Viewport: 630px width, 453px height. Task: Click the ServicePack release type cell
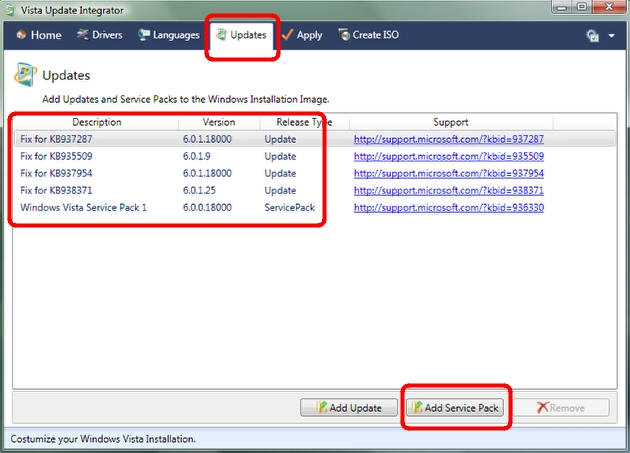290,208
